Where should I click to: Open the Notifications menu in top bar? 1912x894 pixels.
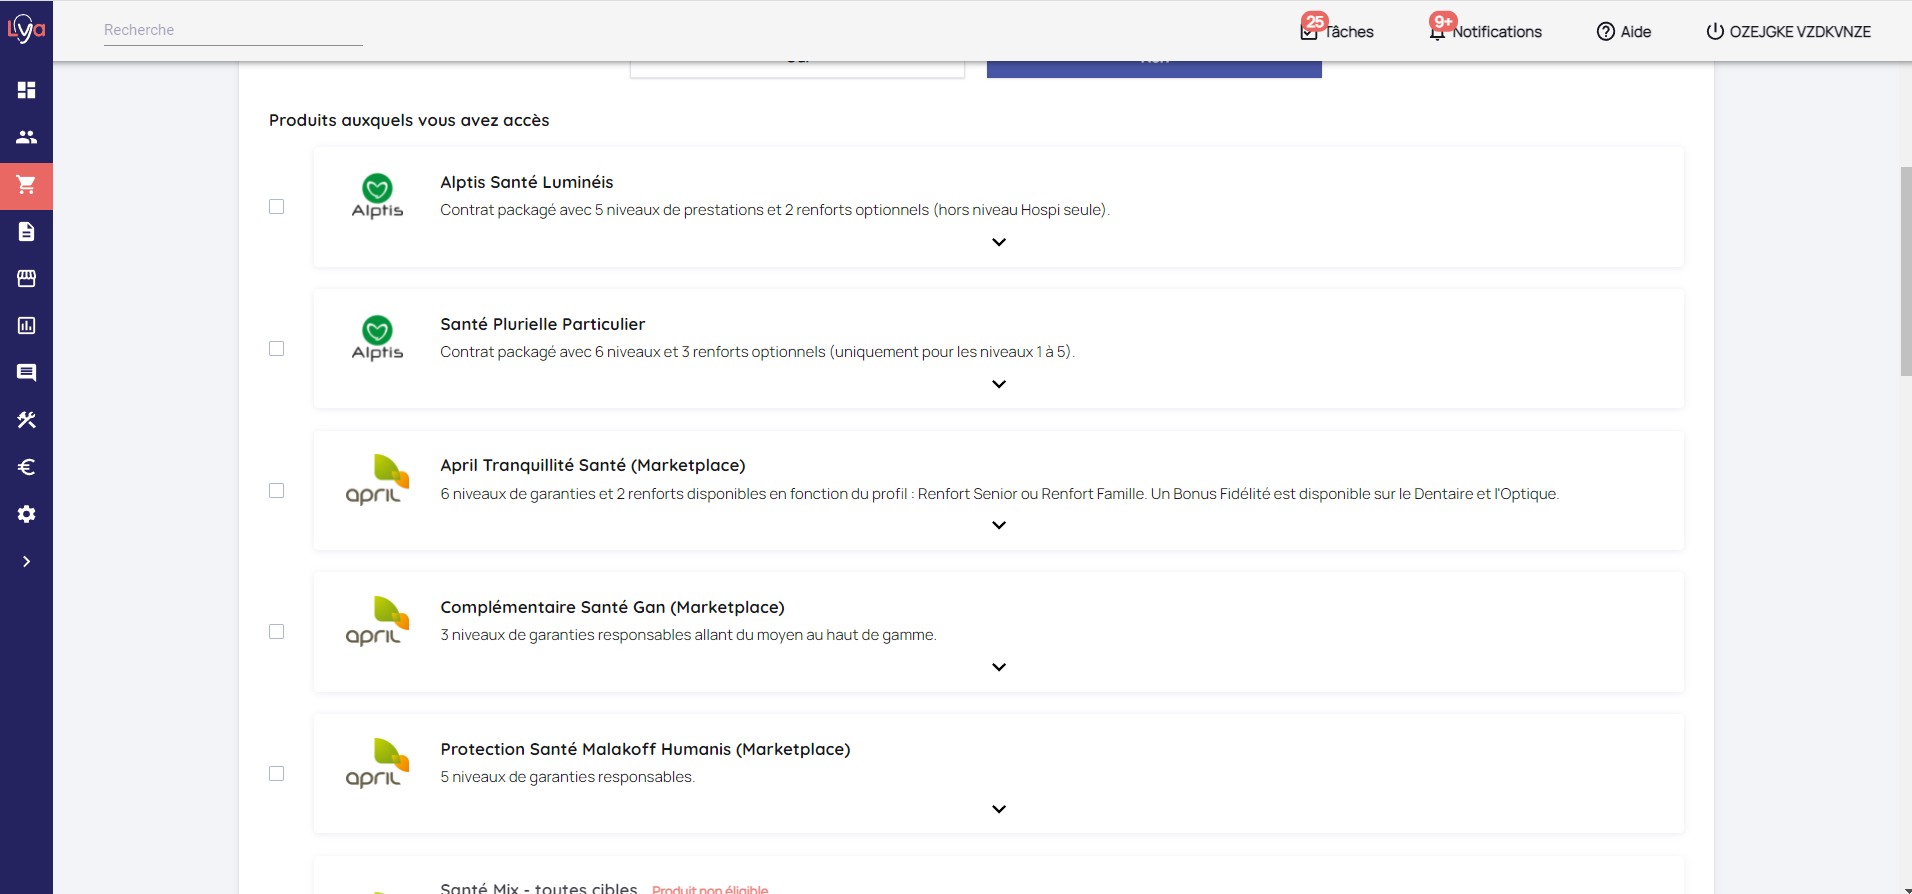point(1486,32)
